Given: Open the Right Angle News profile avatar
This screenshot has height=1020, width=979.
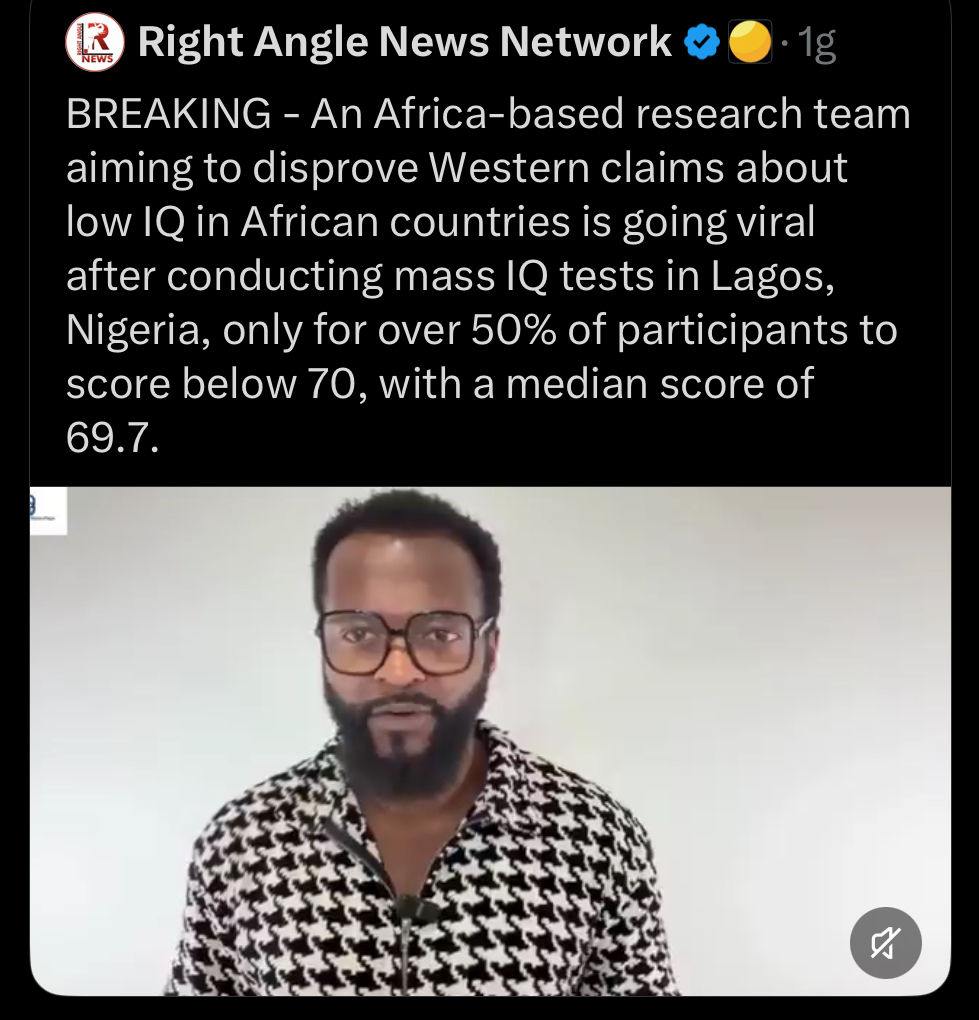Looking at the screenshot, I should click(x=97, y=45).
